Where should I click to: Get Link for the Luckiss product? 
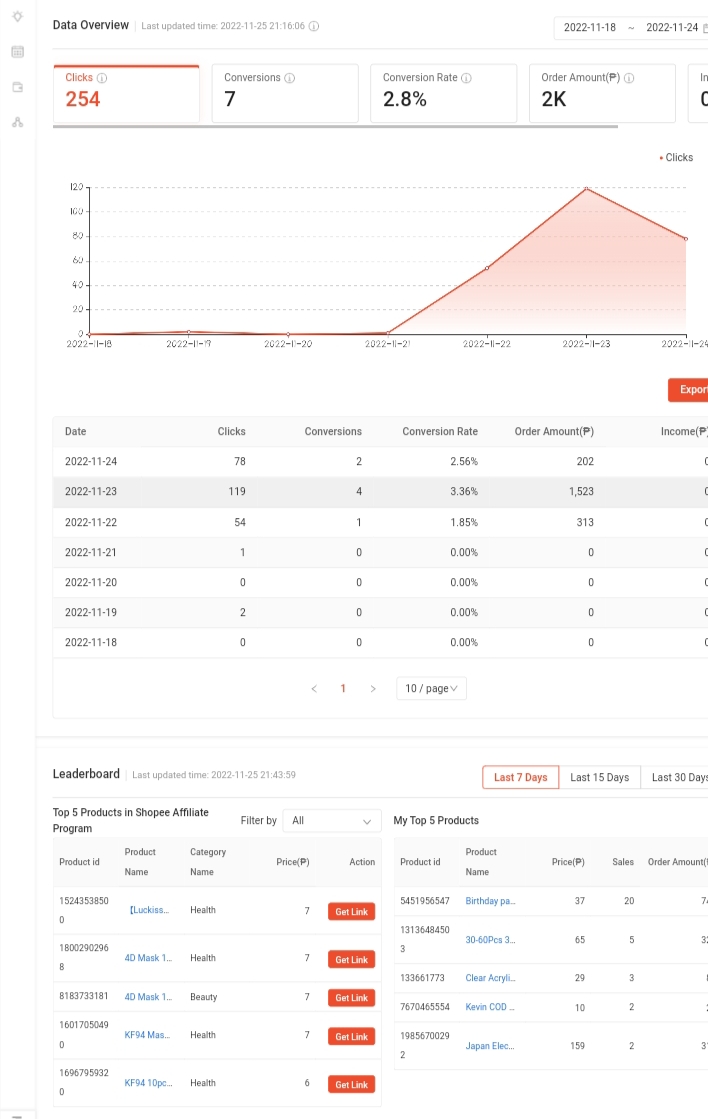(351, 911)
